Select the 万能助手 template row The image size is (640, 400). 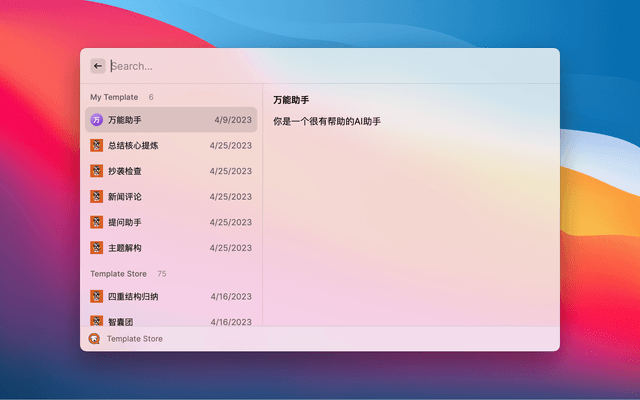coord(170,120)
